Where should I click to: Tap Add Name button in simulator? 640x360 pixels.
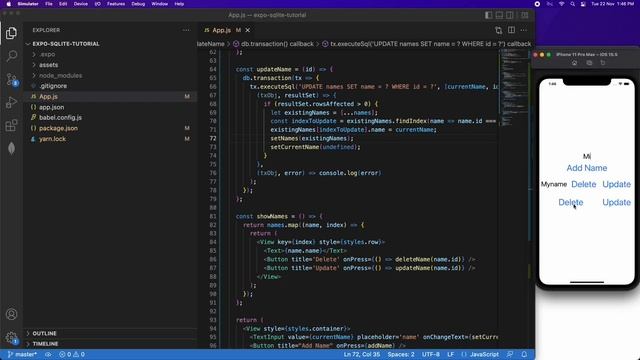pos(587,168)
